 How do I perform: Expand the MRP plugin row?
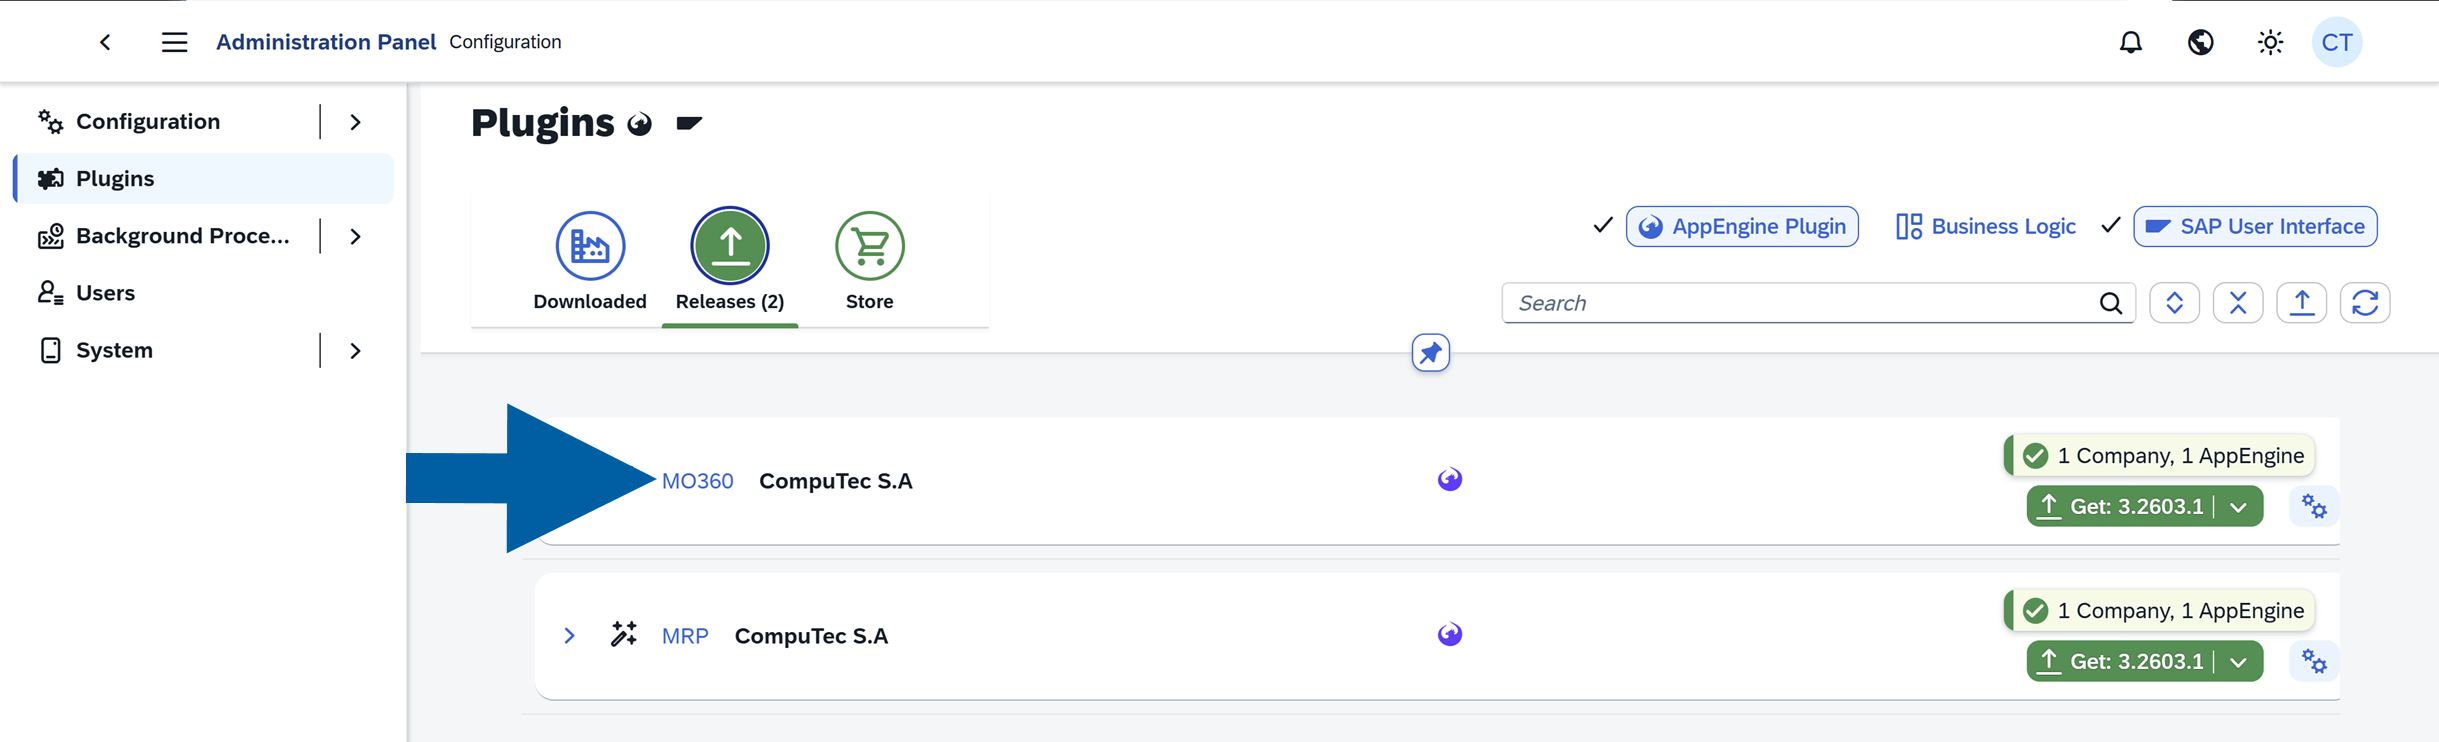click(x=569, y=635)
